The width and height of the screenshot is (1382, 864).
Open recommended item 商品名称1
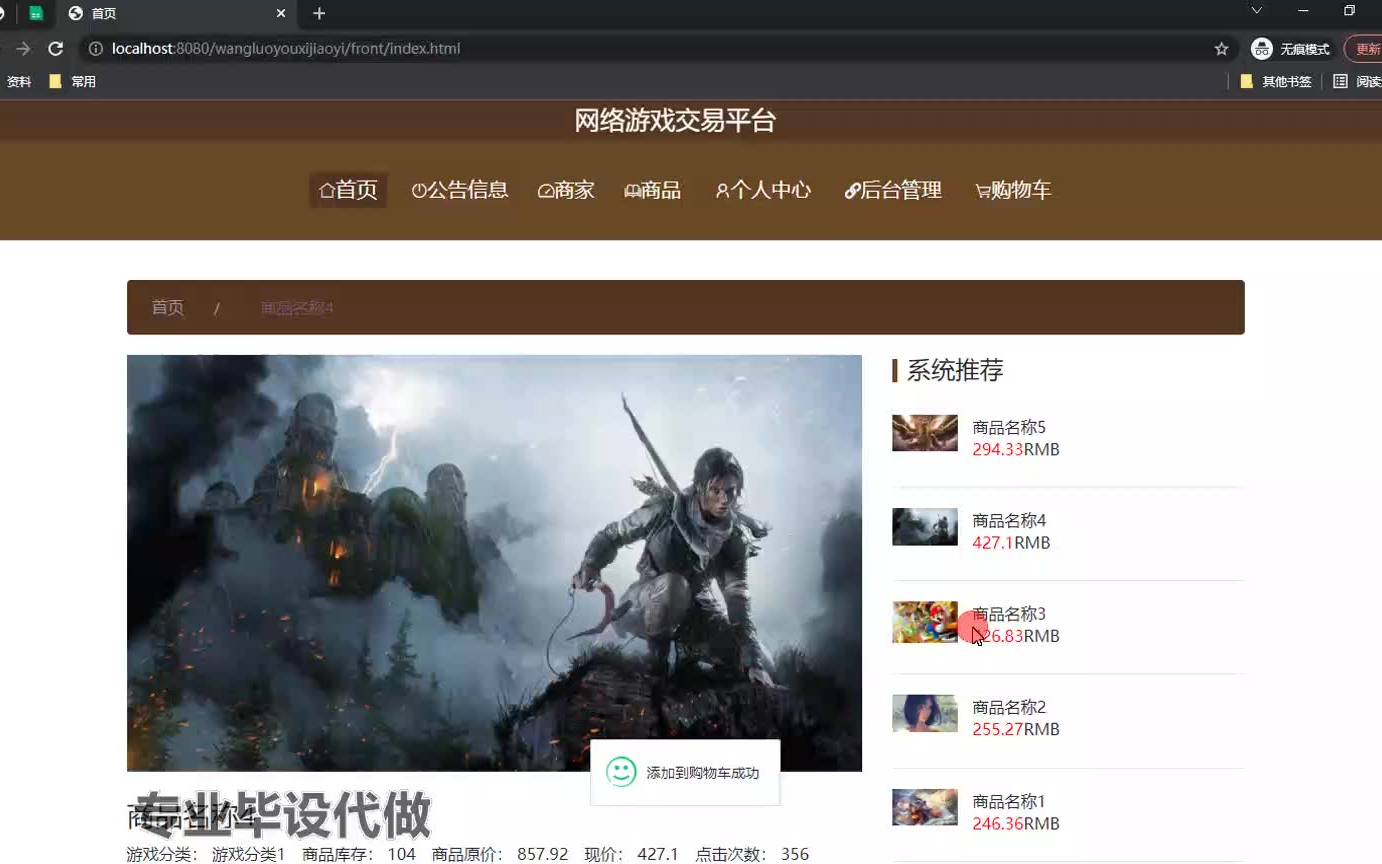(1009, 801)
